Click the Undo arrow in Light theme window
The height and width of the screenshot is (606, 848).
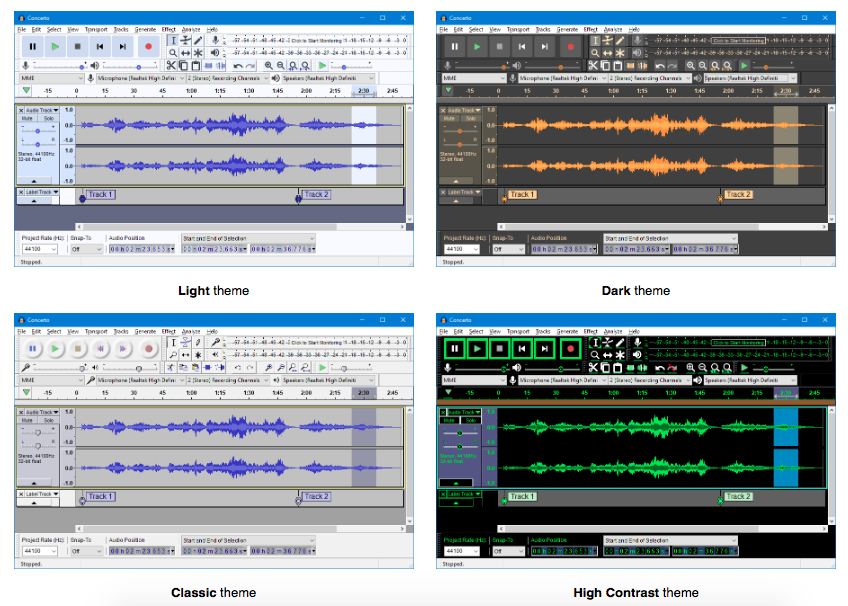[x=237, y=65]
